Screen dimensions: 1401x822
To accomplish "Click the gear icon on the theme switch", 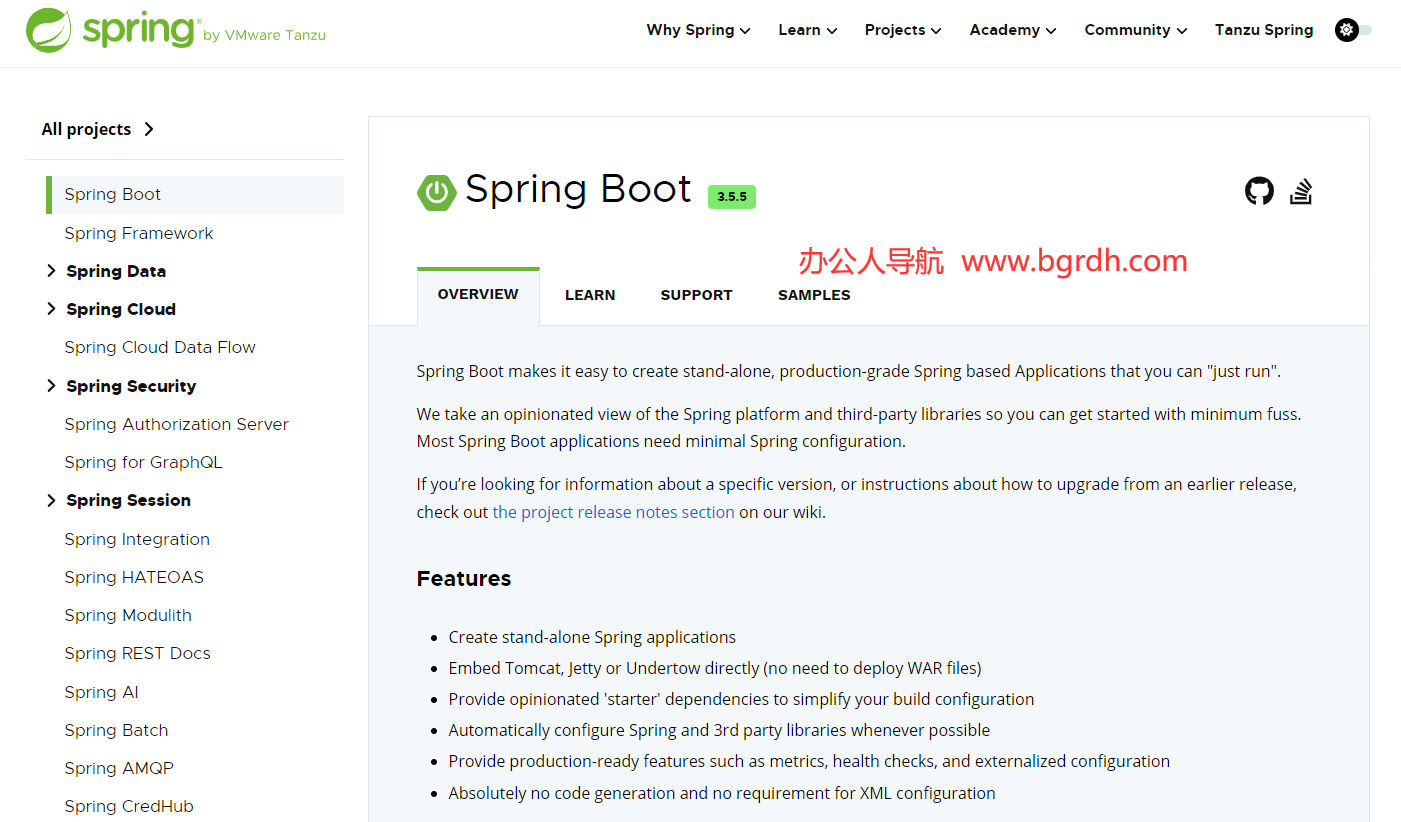I will coord(1346,29).
